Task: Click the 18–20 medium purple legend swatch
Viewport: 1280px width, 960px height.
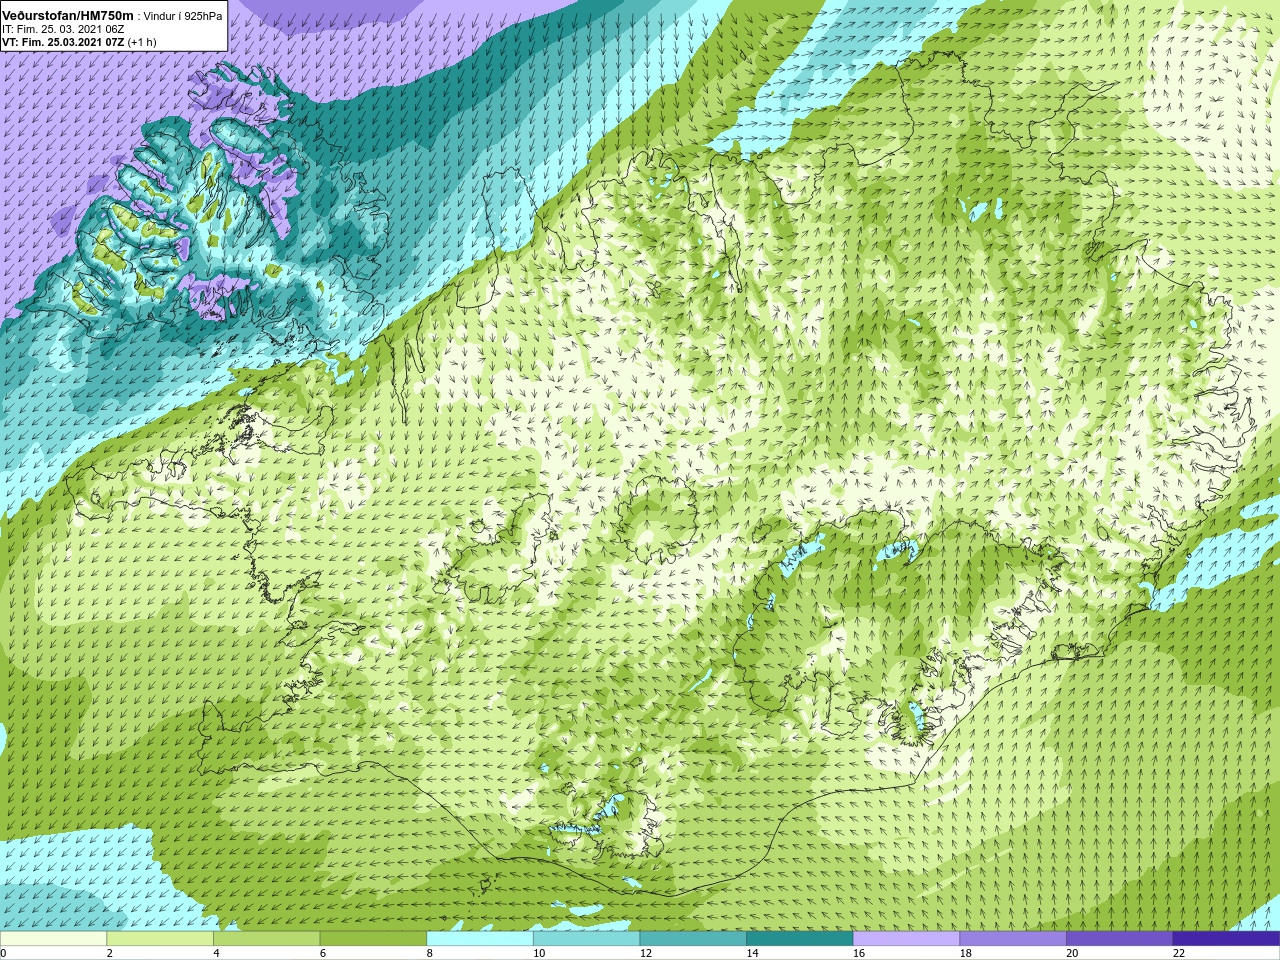Action: coord(1013,939)
